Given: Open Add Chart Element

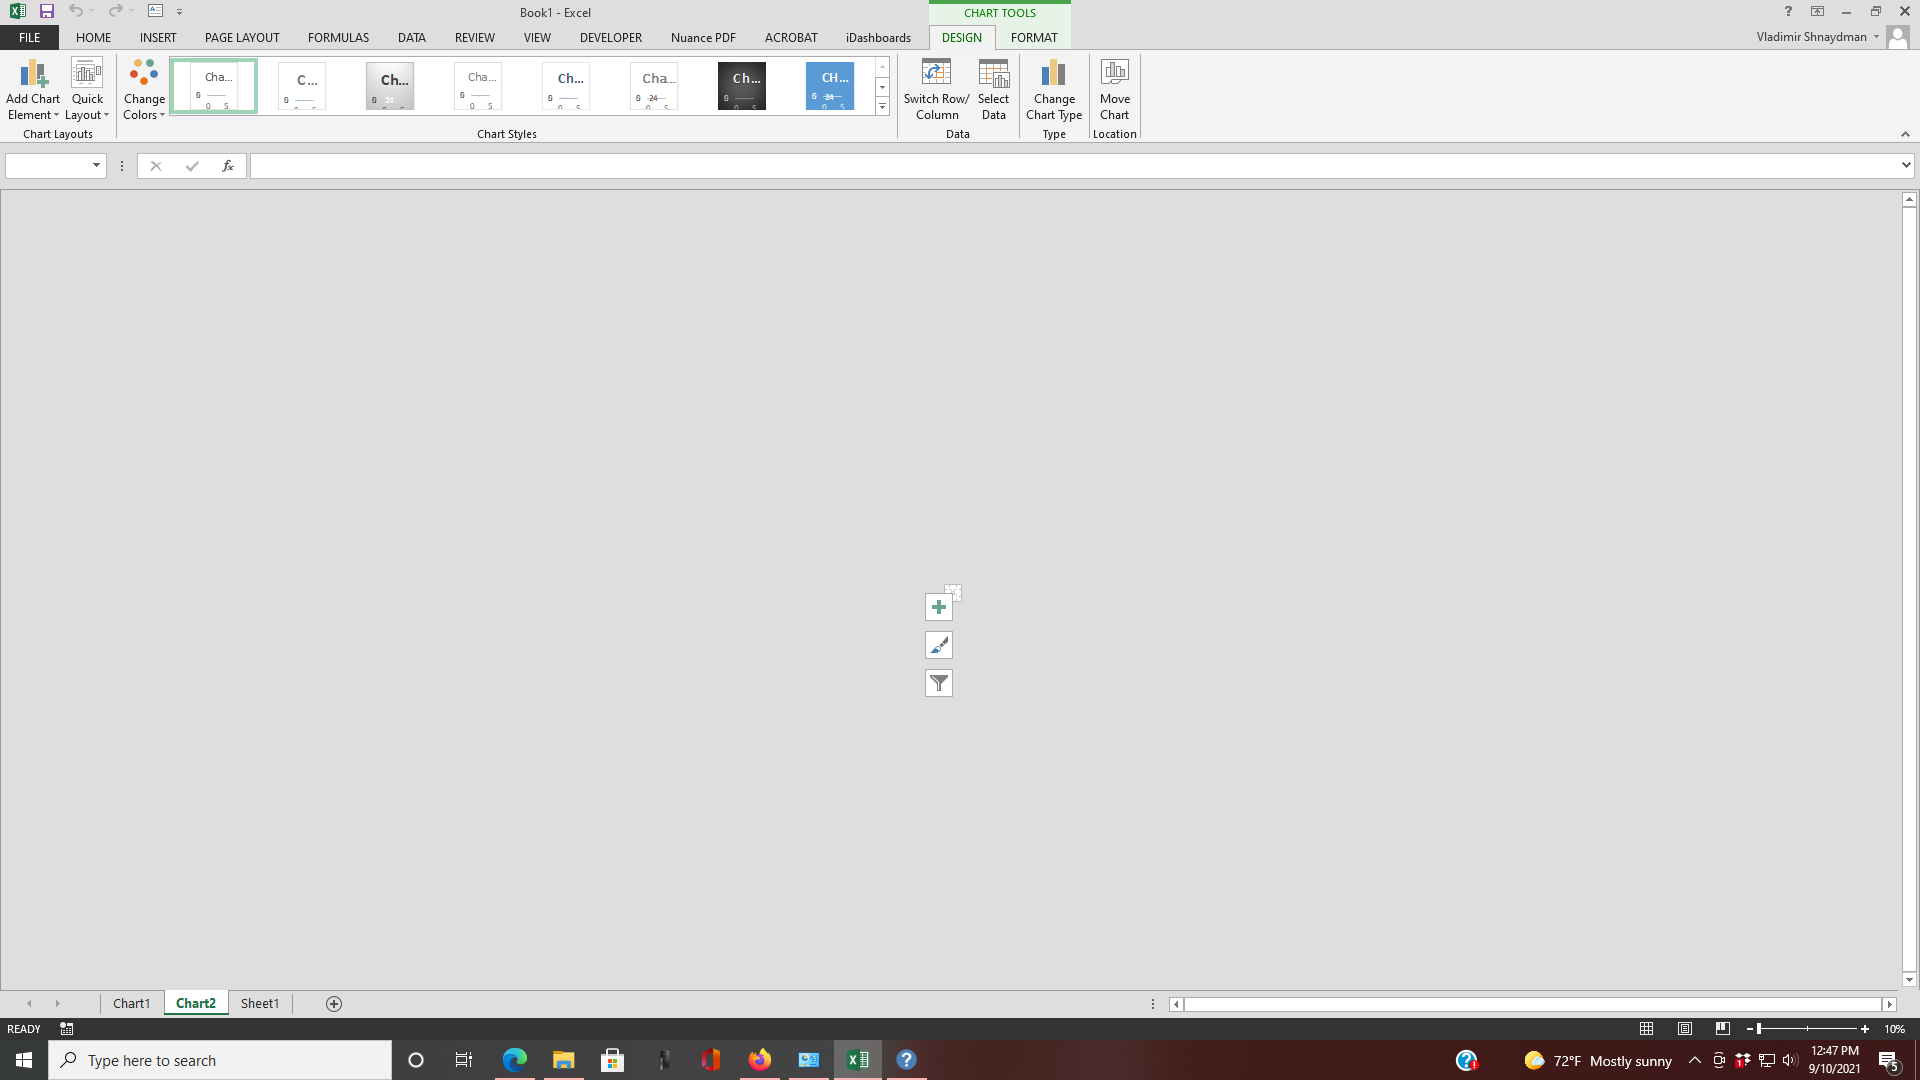Looking at the screenshot, I should [33, 88].
